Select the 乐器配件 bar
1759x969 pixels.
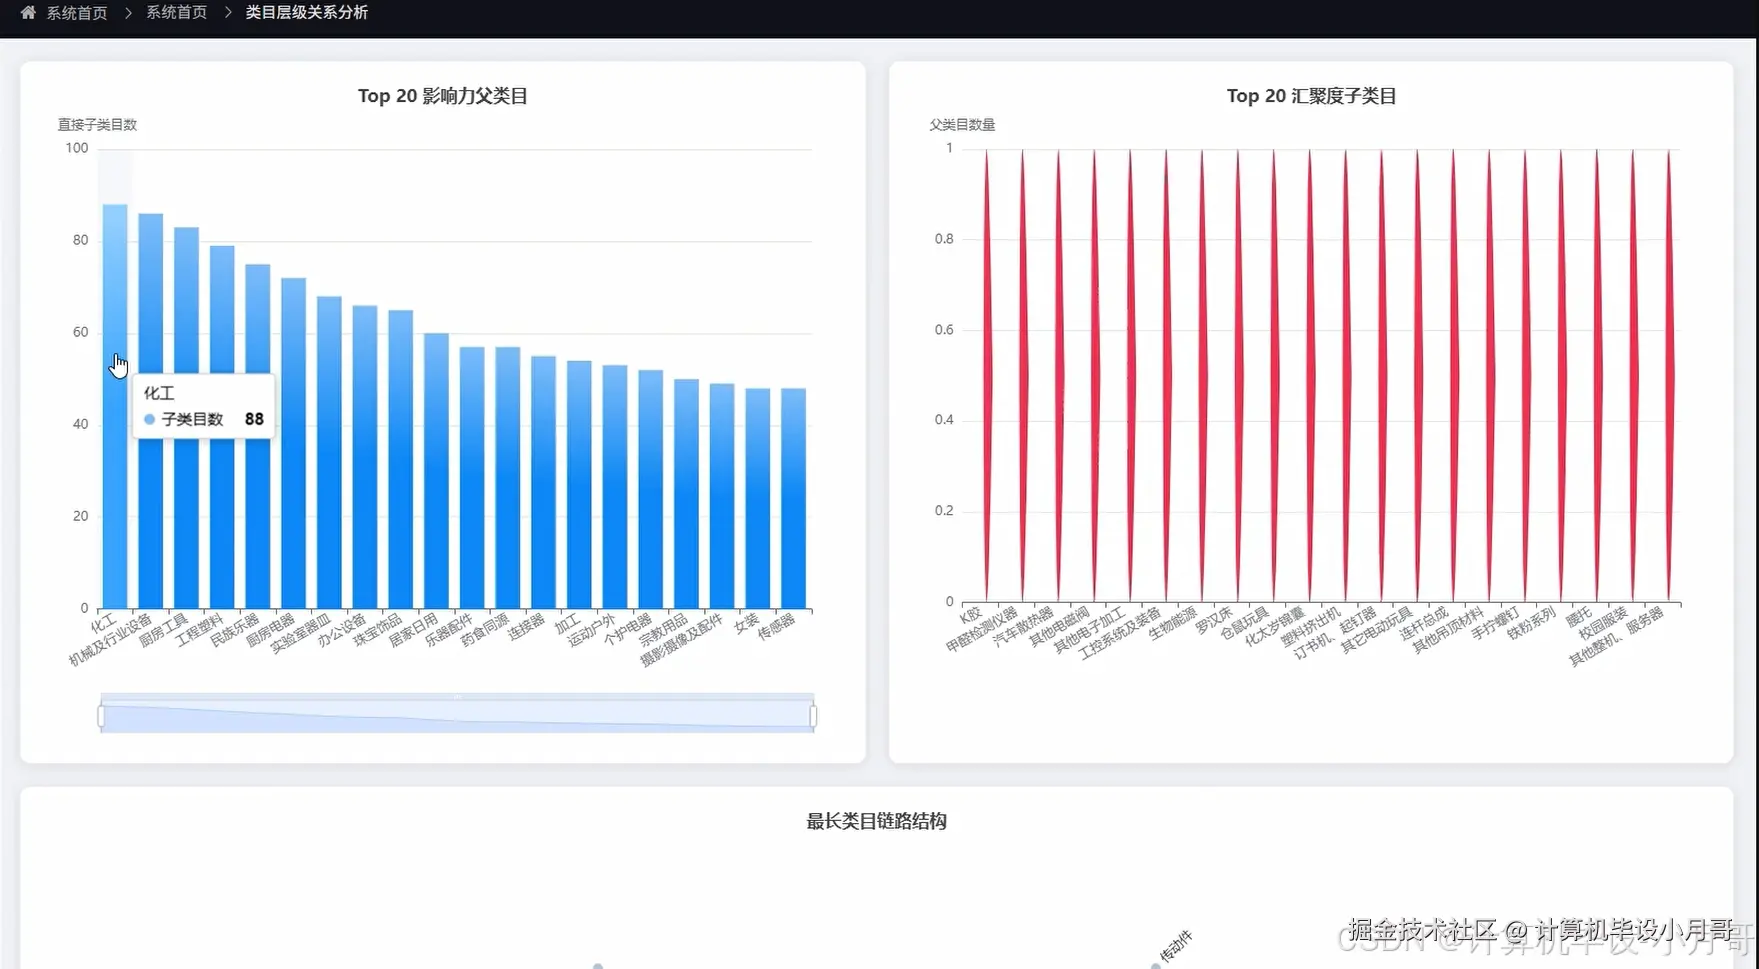point(472,478)
